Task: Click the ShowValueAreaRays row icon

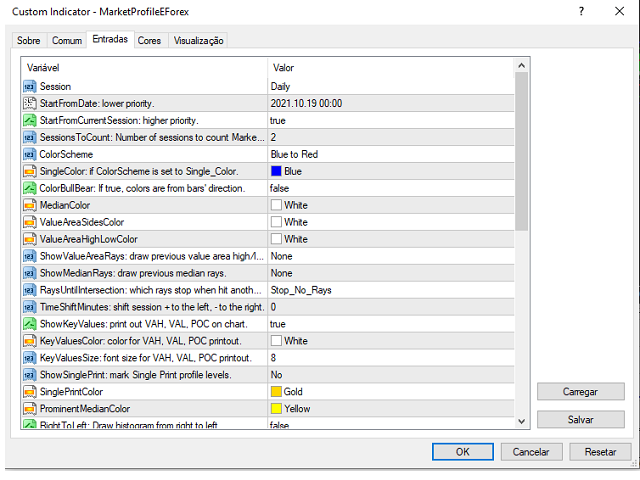Action: coord(30,256)
